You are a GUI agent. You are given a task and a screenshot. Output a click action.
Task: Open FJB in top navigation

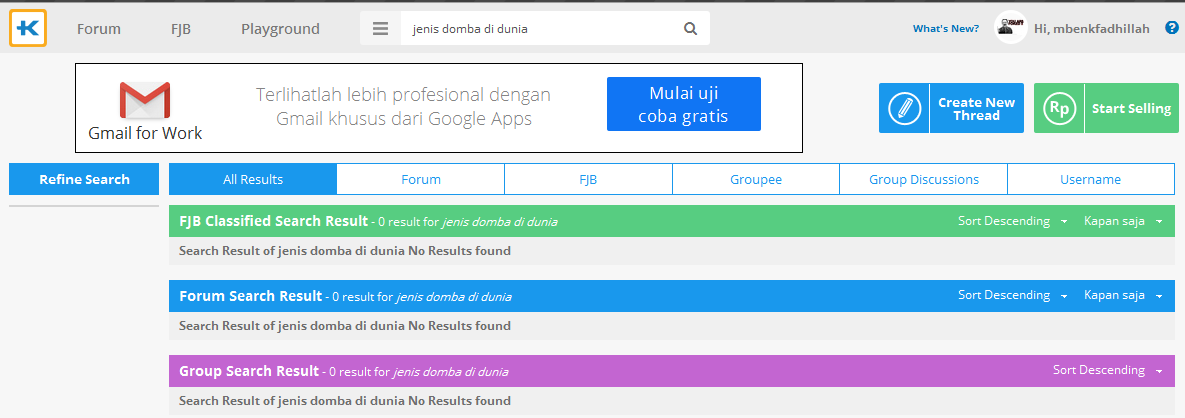(181, 29)
